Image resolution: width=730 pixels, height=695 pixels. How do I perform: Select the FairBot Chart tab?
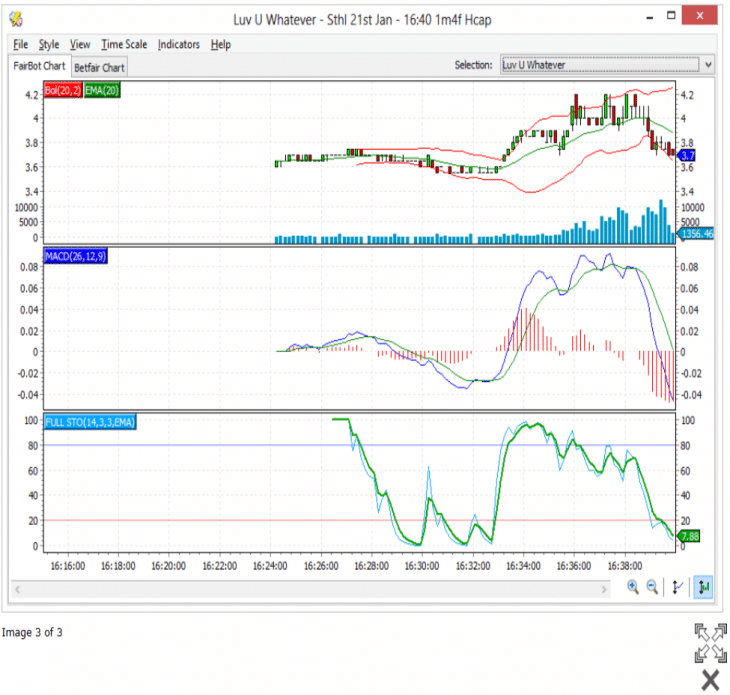point(39,66)
